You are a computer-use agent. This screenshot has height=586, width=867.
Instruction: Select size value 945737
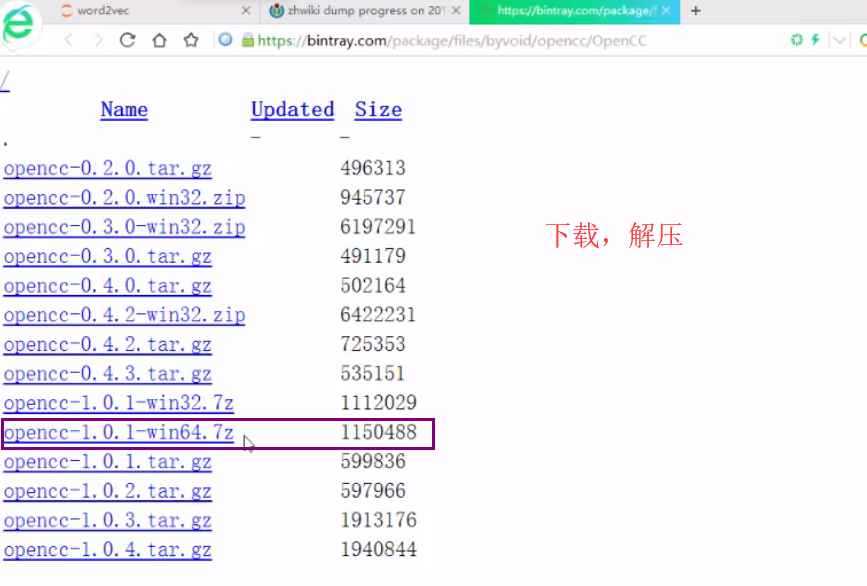(x=373, y=197)
